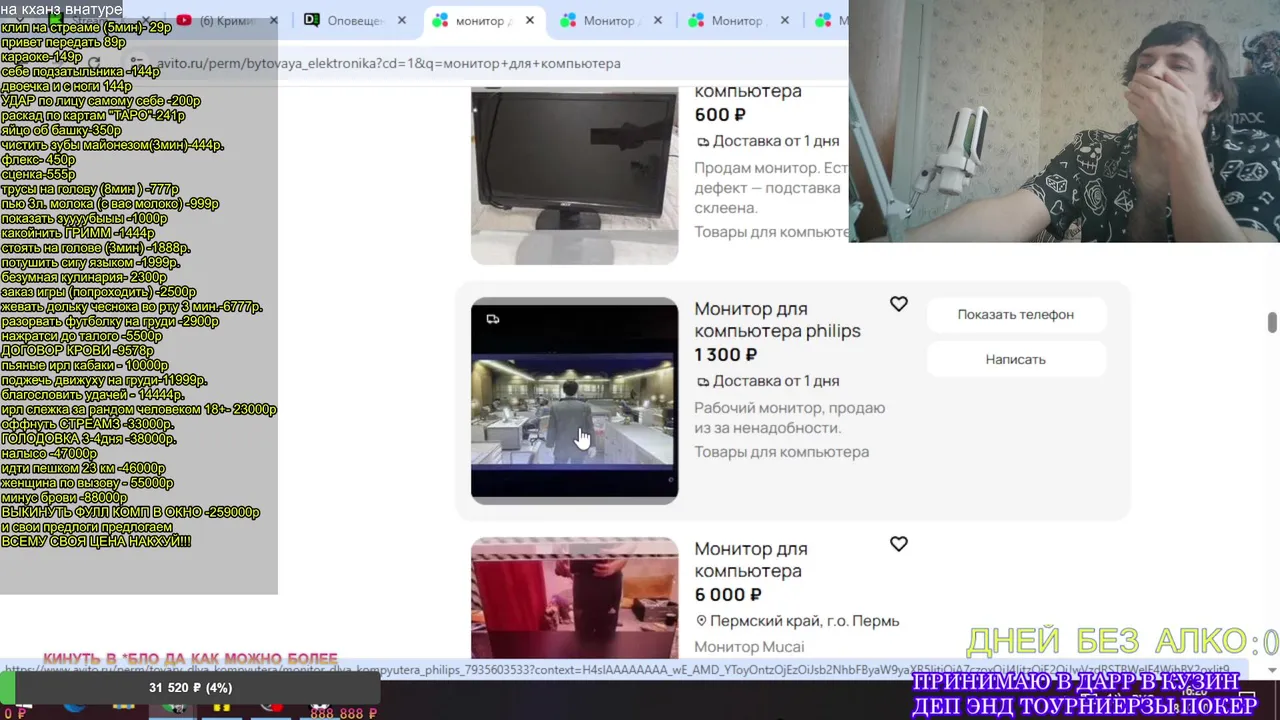Open "Монитор для компьютера philips" listing title
This screenshot has height=720, width=1280.
(777, 320)
